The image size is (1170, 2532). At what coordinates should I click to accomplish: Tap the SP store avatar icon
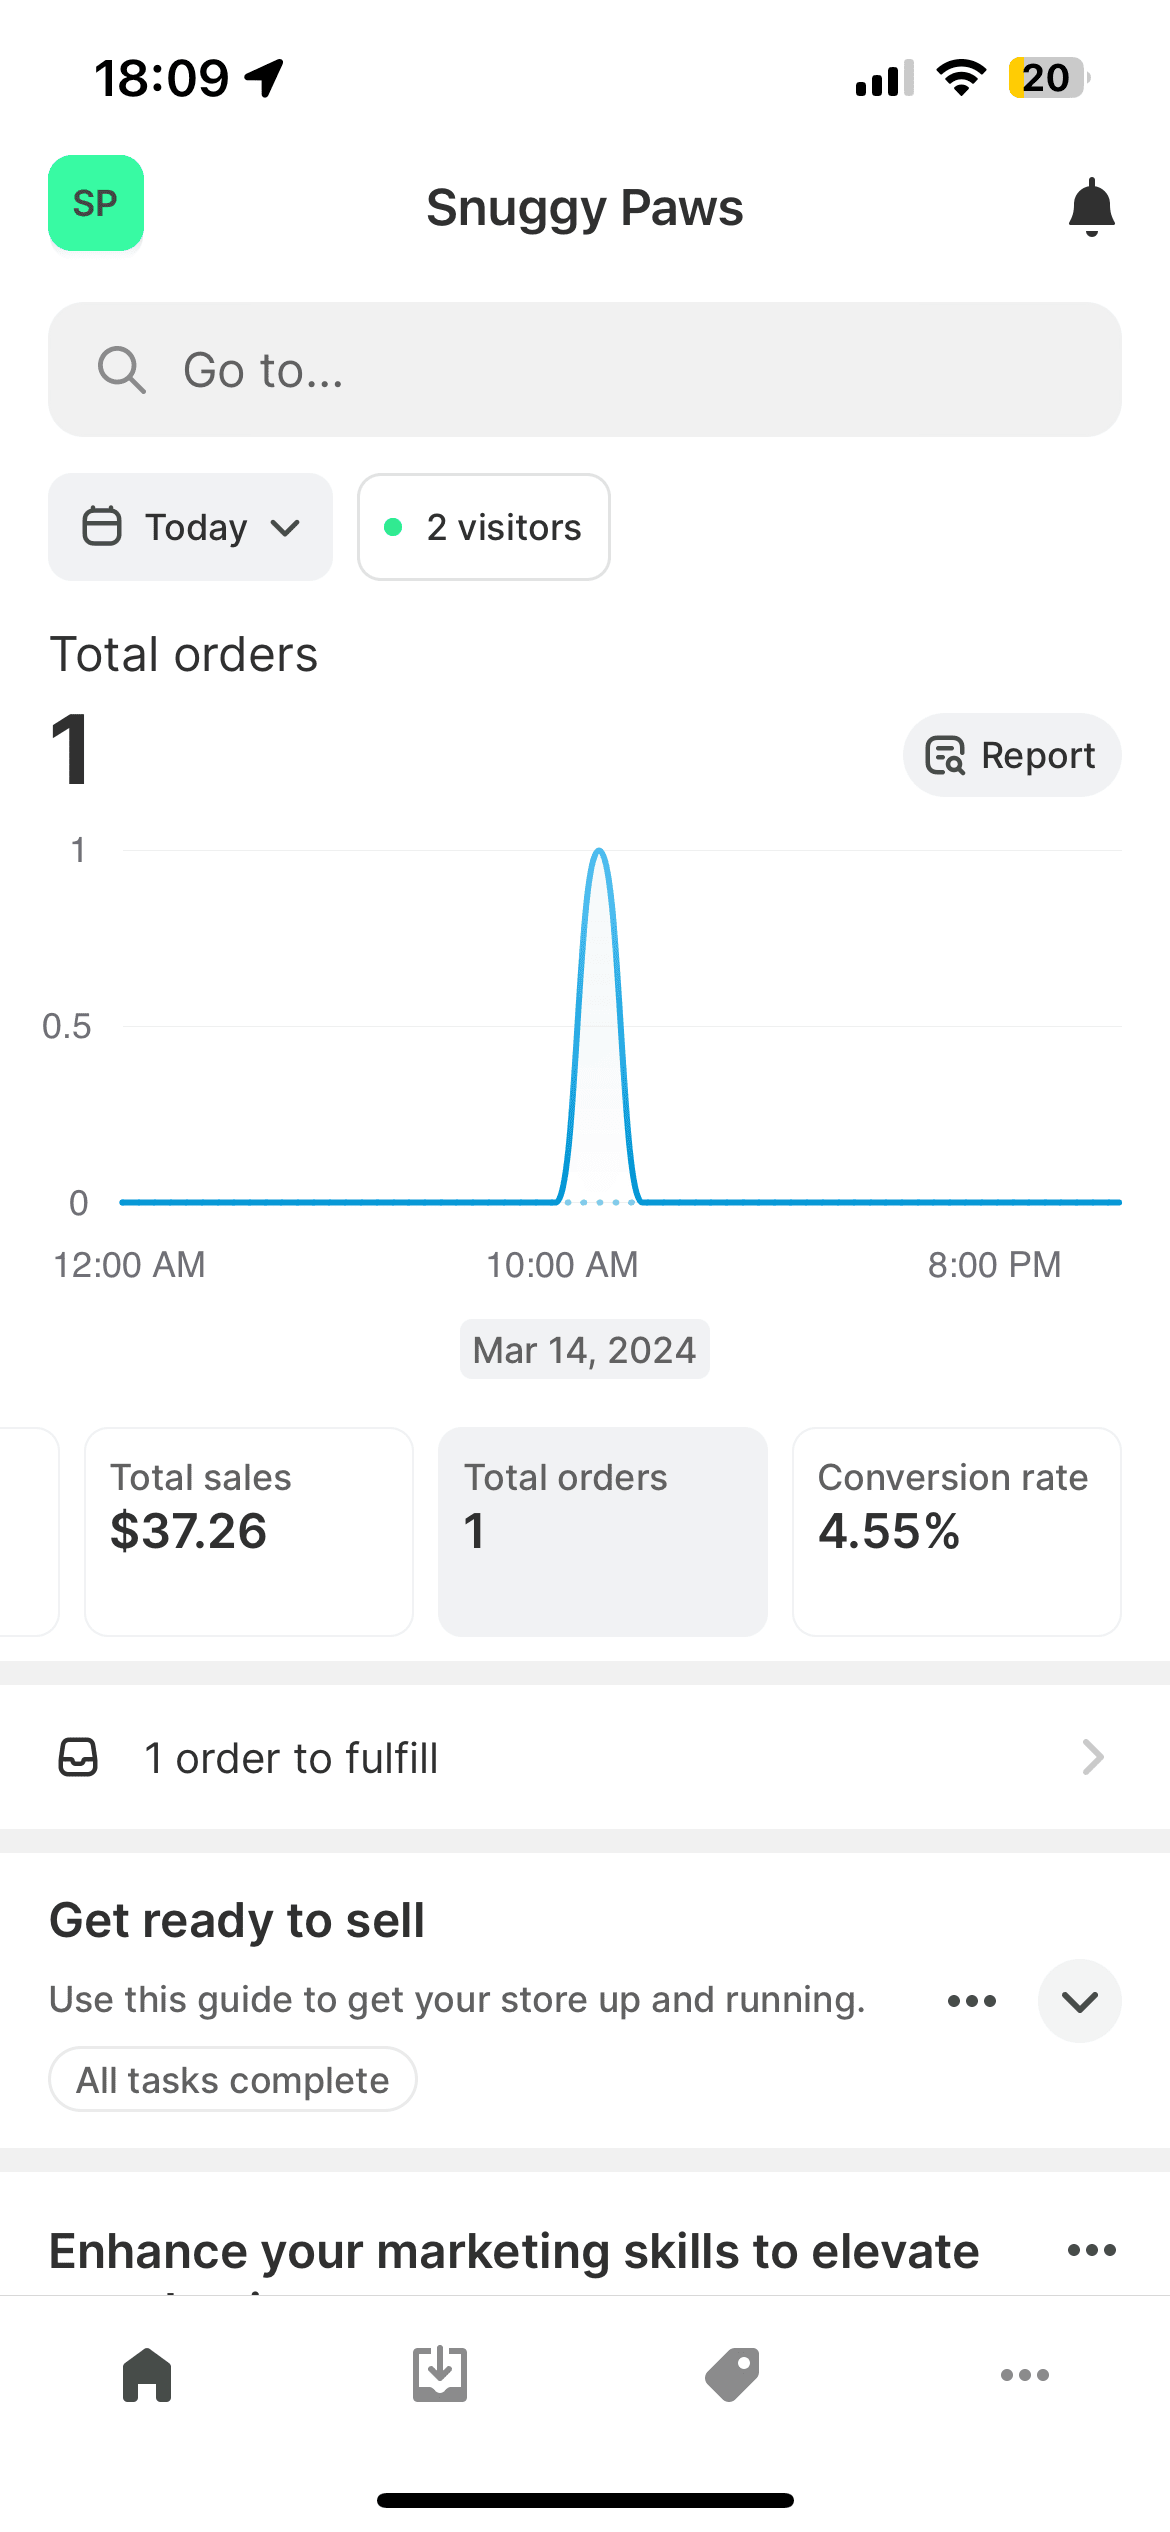[96, 203]
